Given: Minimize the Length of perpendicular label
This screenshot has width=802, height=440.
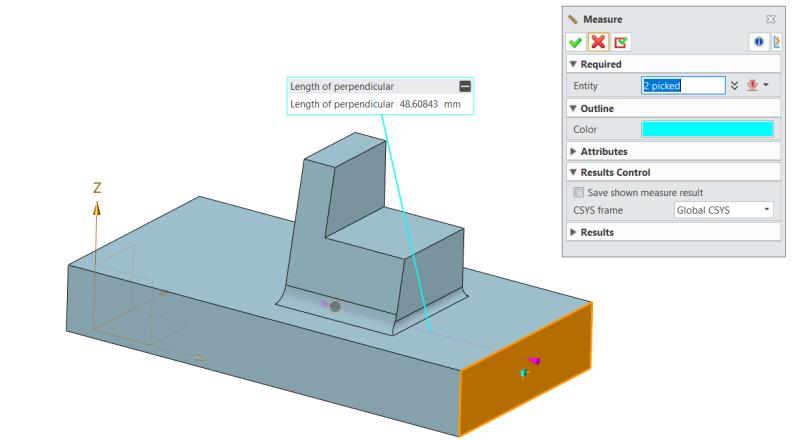Looking at the screenshot, I should coord(463,87).
